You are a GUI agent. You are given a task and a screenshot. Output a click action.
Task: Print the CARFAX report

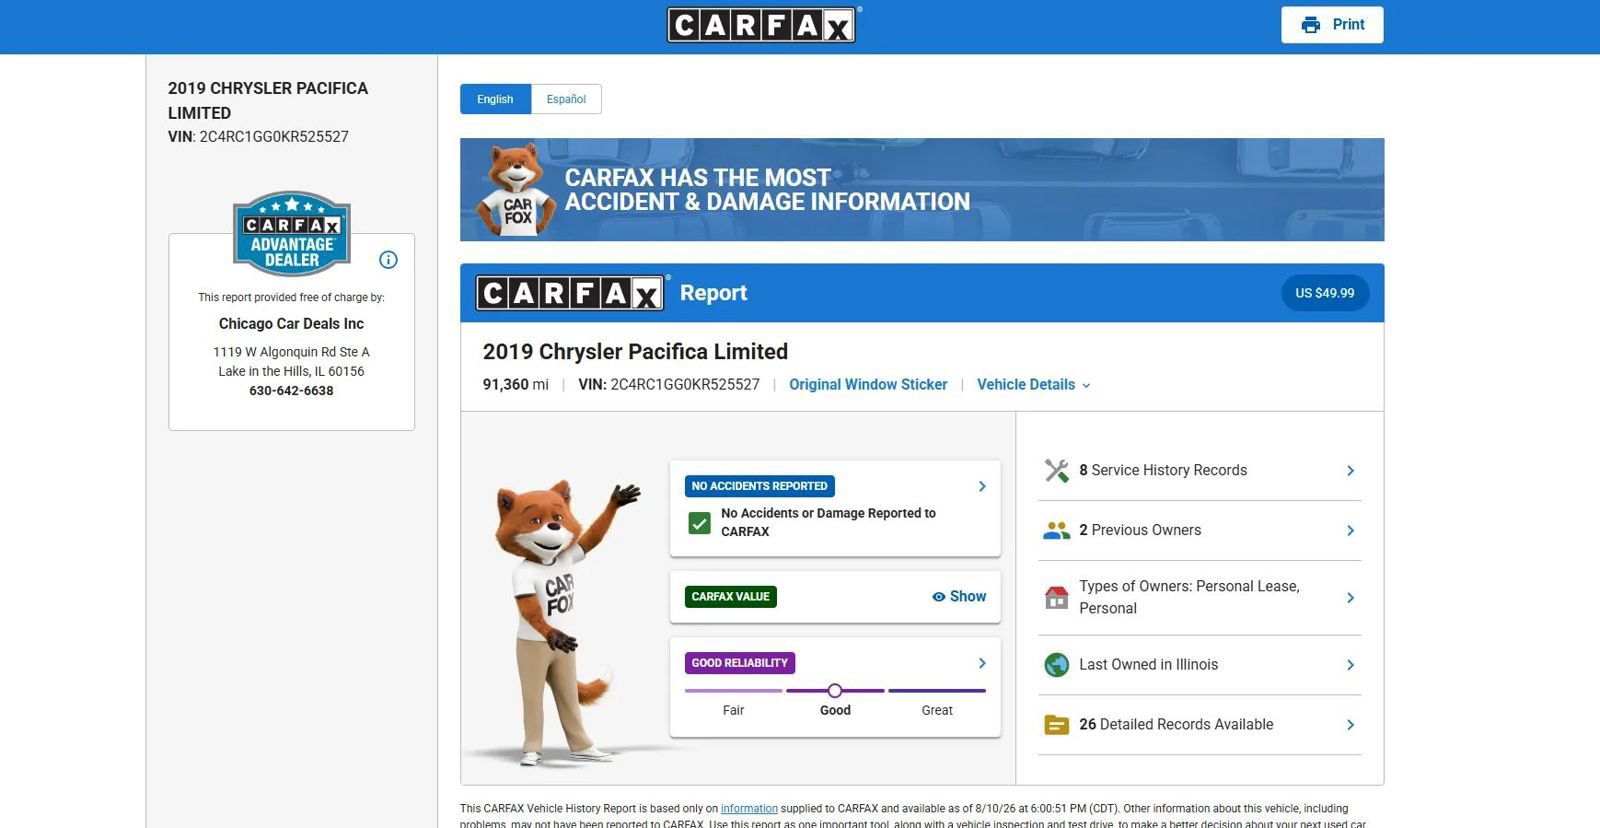coord(1332,25)
